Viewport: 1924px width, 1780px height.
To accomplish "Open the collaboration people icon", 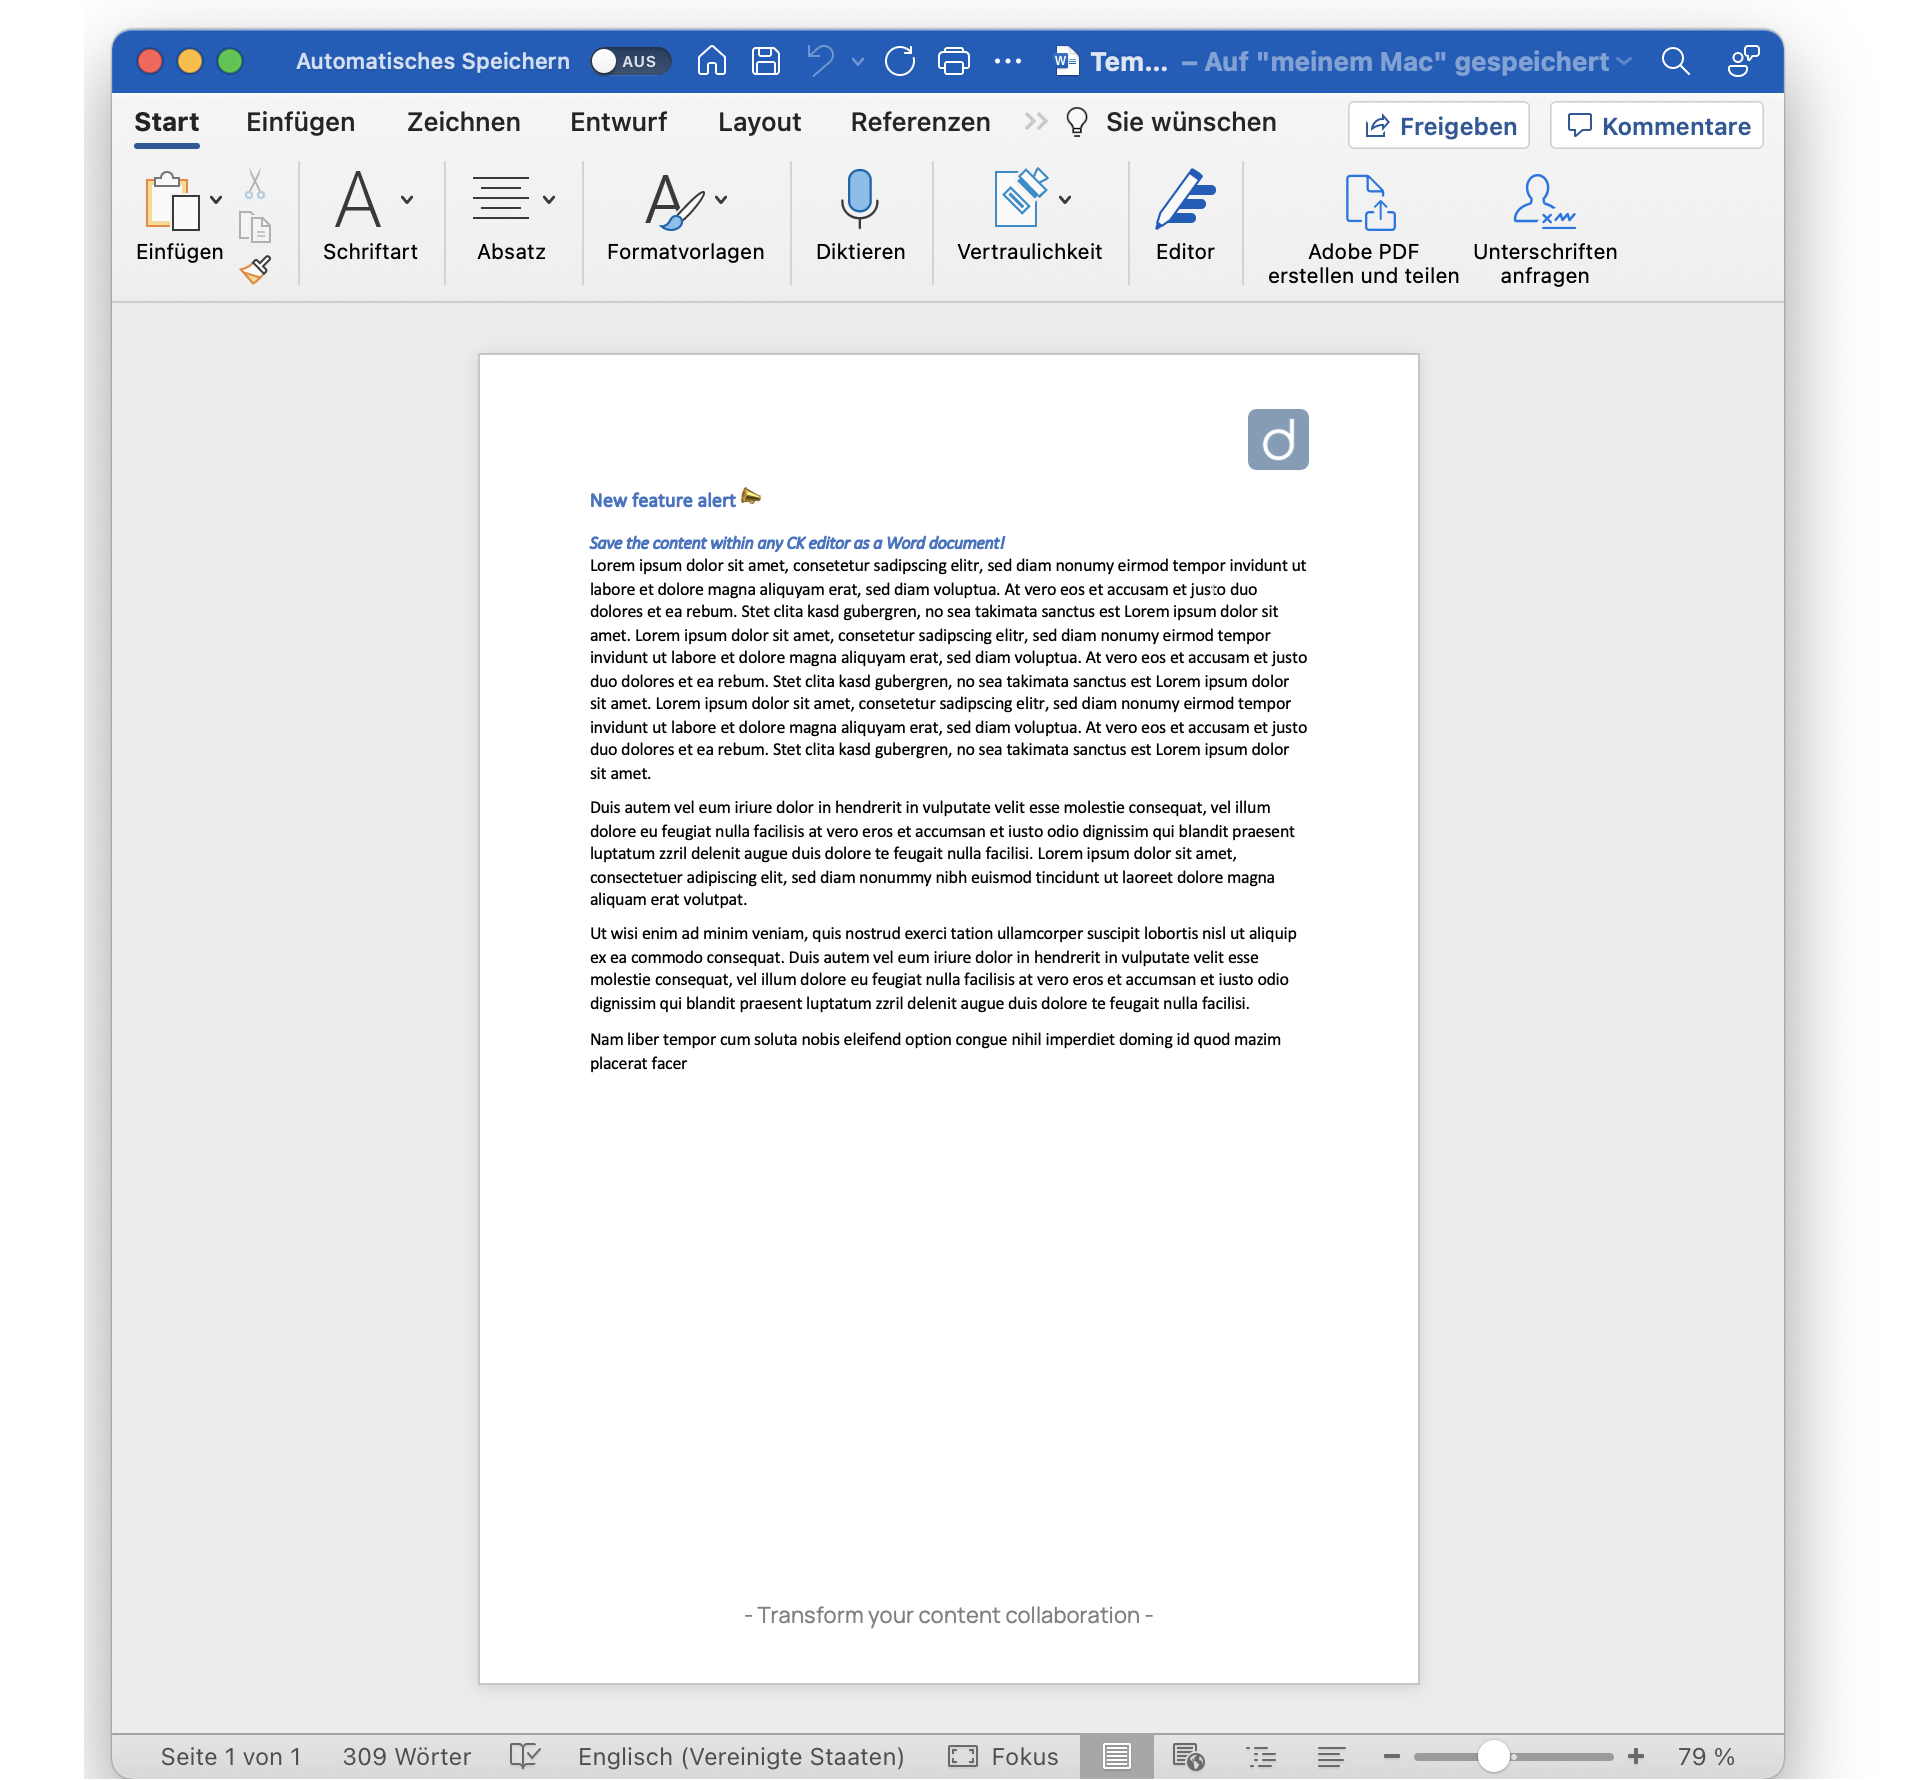I will 1743,61.
